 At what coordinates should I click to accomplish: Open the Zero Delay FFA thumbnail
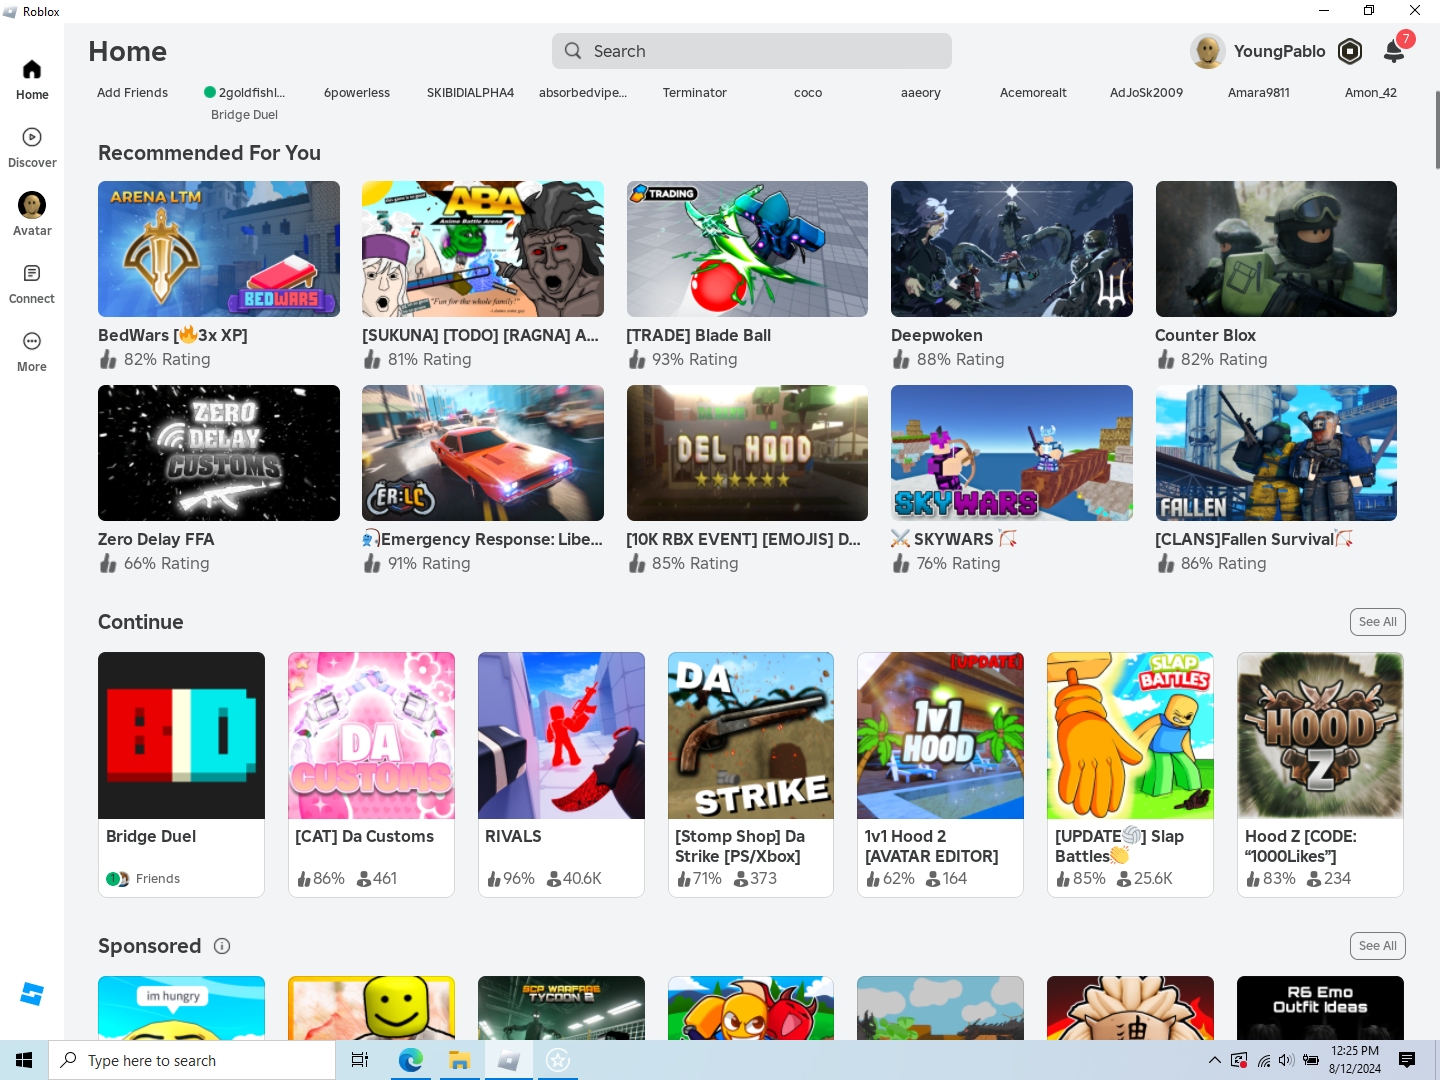click(x=219, y=453)
